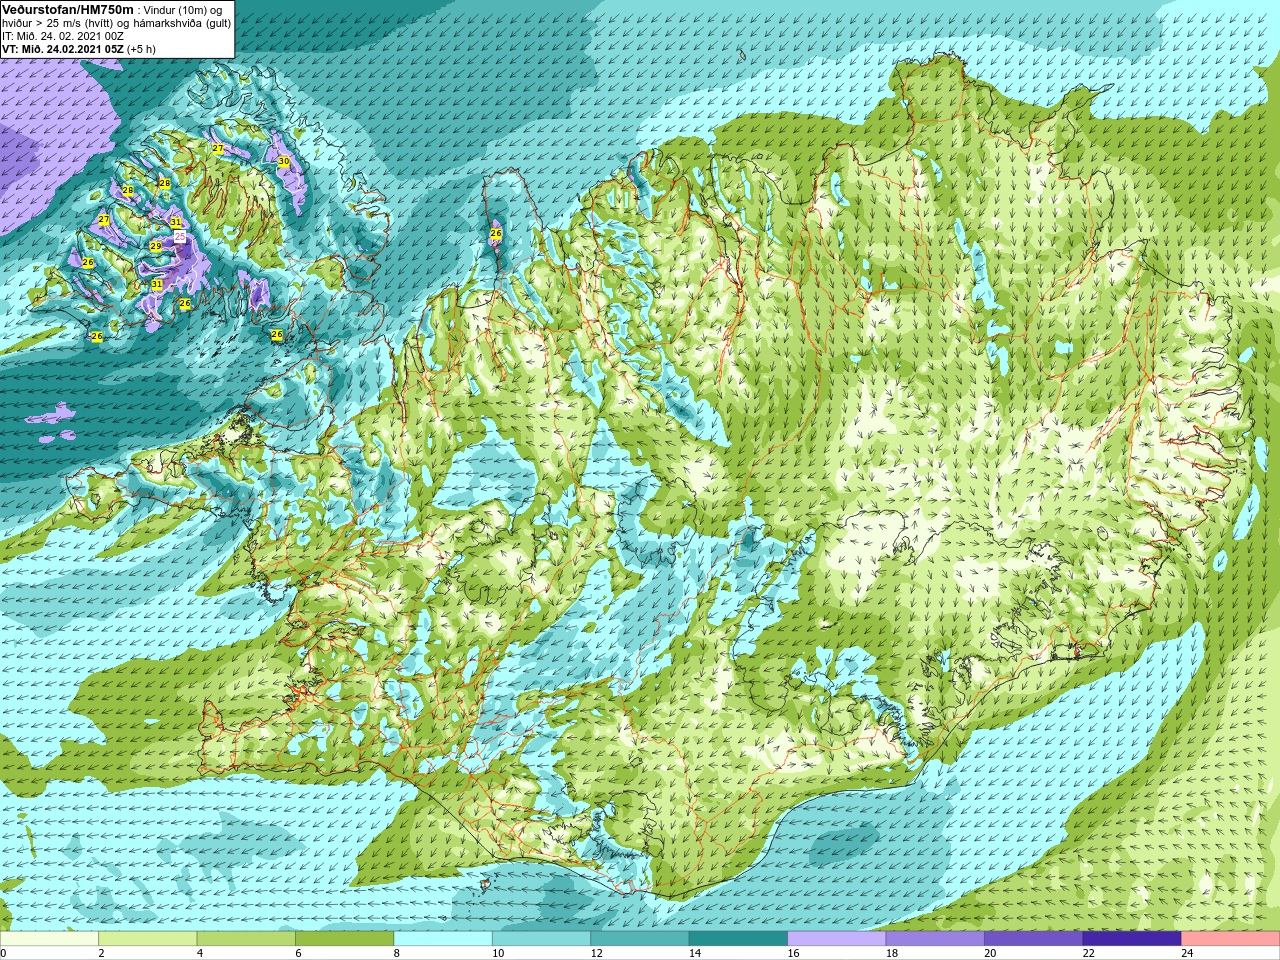
Task: Click the yellow gust label "29"
Action: point(156,246)
